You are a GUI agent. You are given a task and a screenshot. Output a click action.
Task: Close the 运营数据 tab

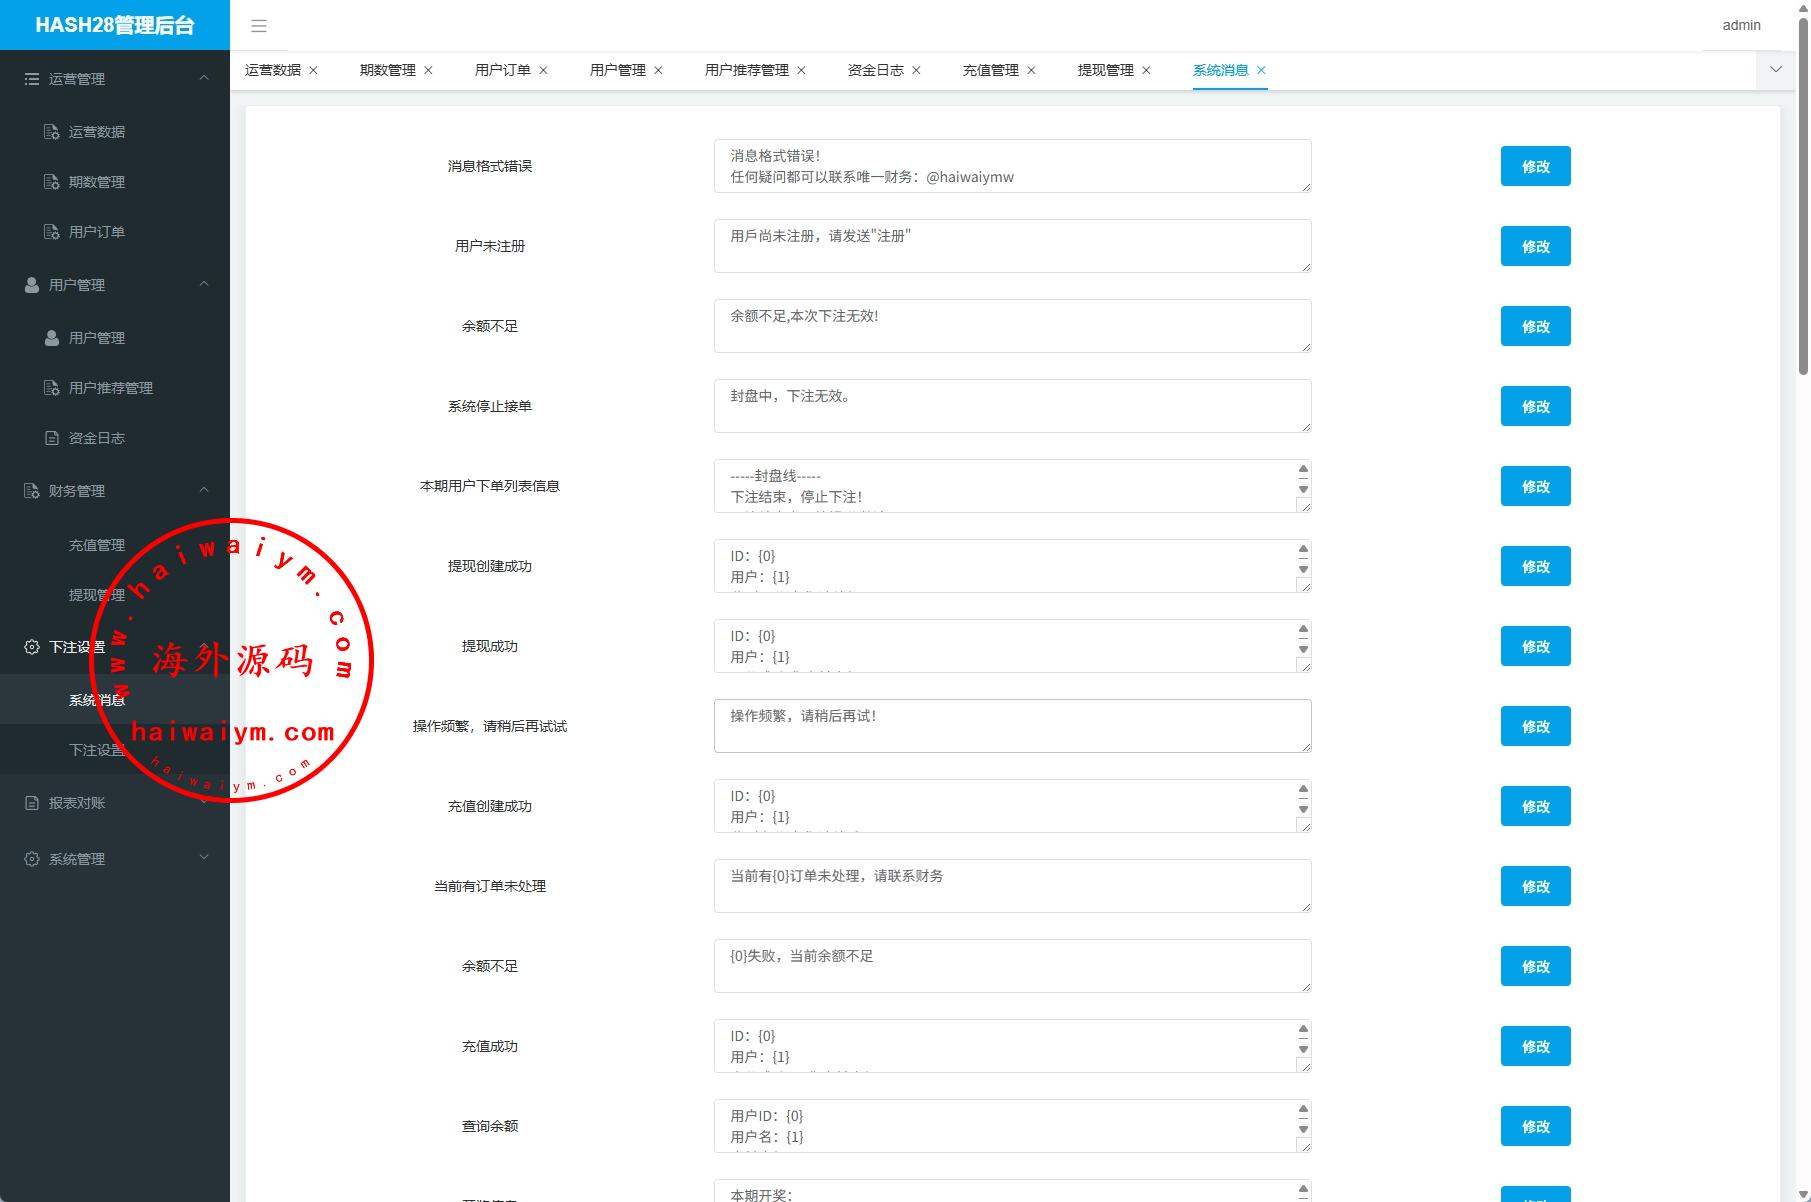click(313, 70)
